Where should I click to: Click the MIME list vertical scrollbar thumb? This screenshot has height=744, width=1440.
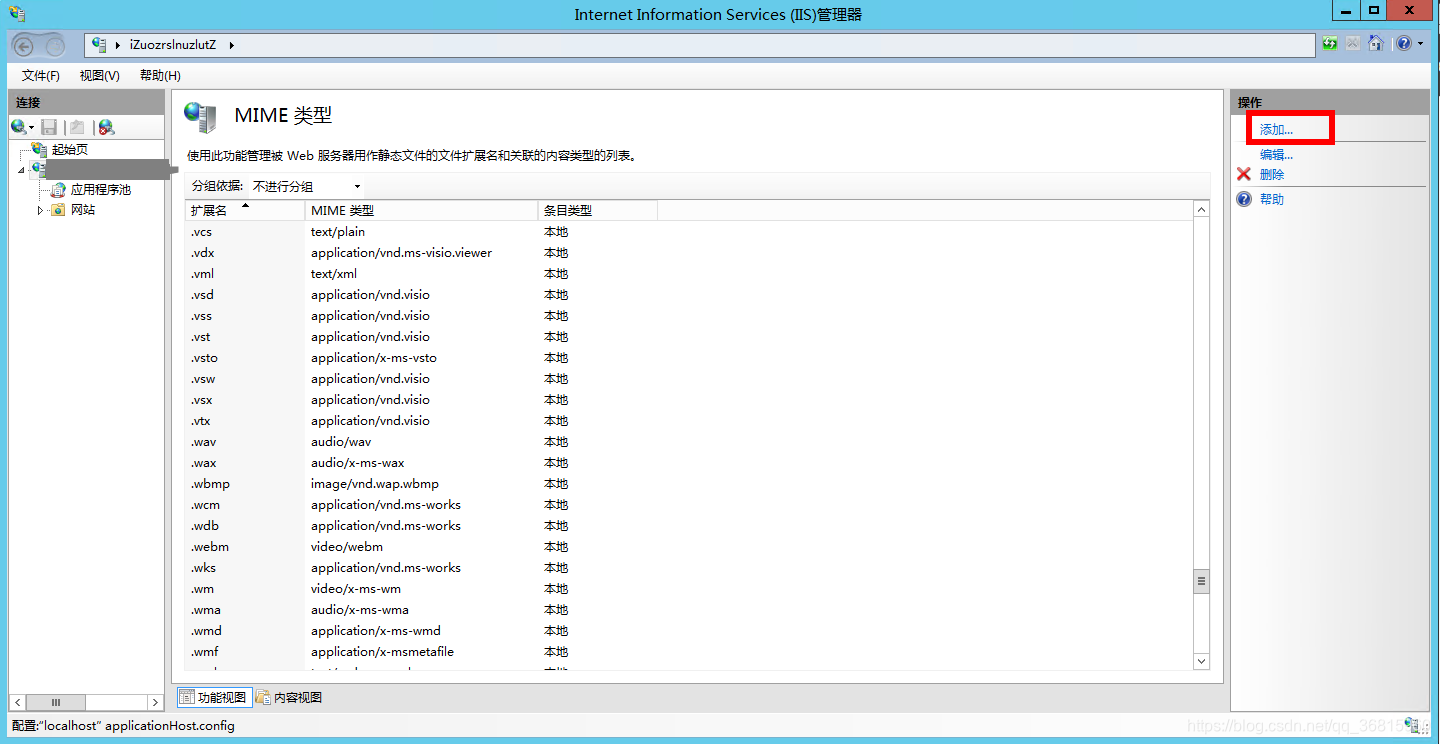[x=1202, y=580]
